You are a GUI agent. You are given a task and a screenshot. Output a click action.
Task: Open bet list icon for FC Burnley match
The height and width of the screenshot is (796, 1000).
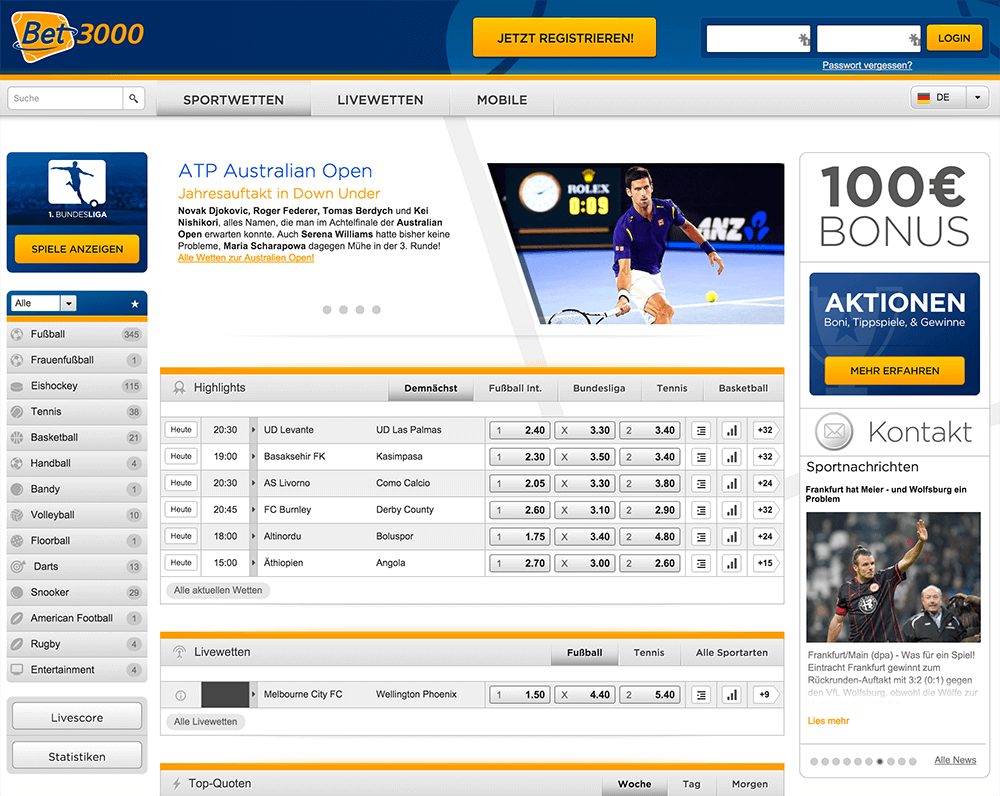point(702,510)
